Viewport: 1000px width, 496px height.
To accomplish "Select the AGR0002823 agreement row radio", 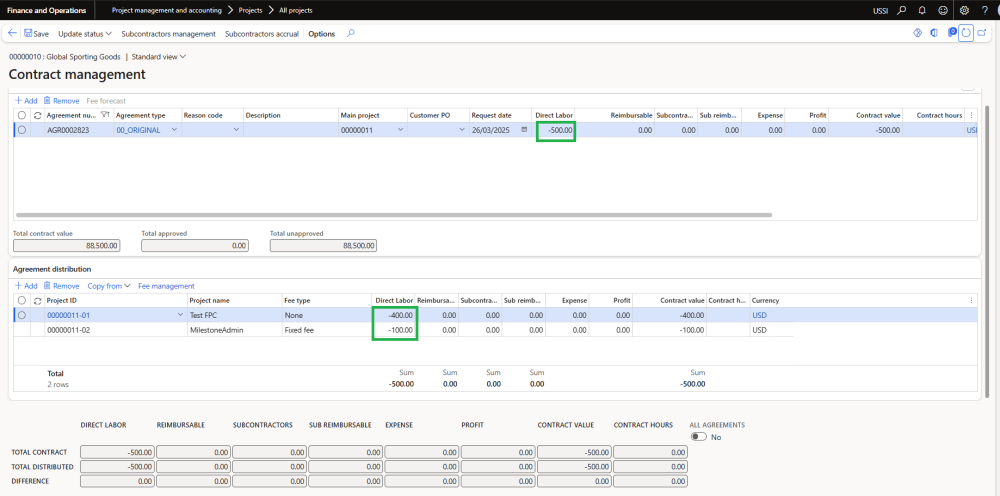I will 22,130.
